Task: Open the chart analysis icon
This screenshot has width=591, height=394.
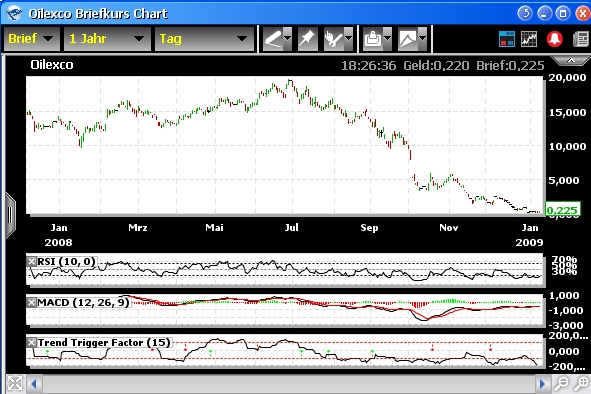Action: (529, 39)
